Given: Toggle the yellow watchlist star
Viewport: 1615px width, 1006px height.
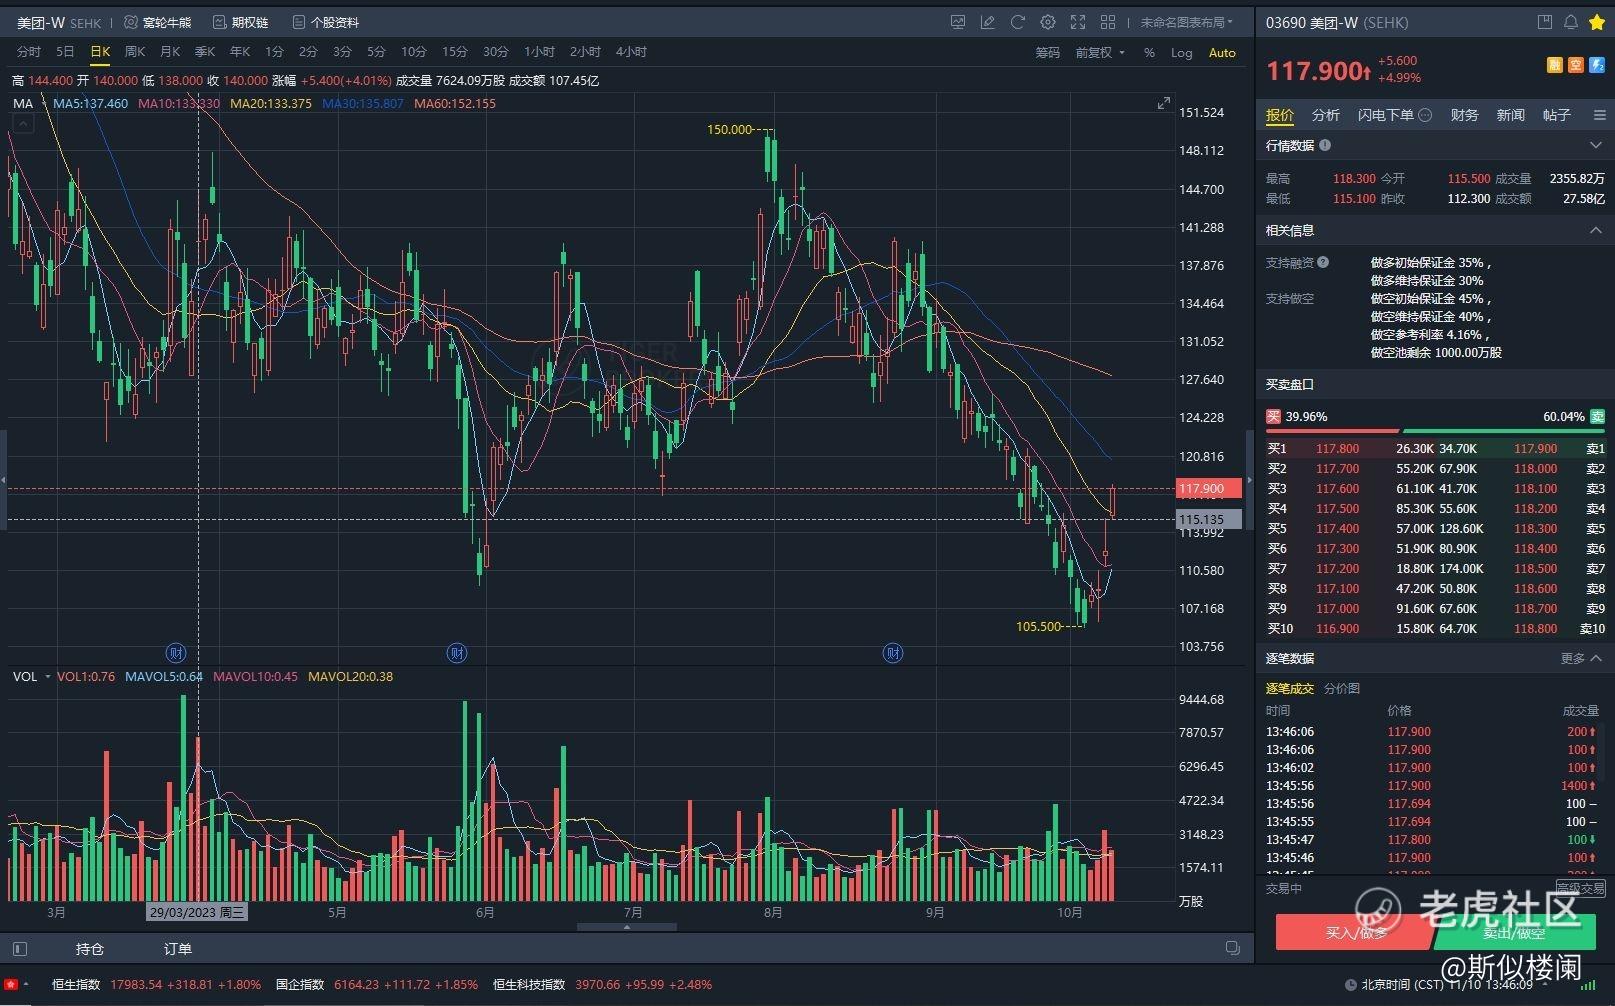Looking at the screenshot, I should click(1597, 22).
